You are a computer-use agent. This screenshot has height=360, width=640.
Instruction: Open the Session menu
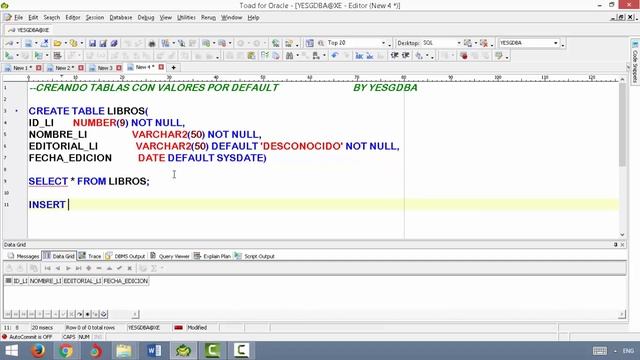95,18
